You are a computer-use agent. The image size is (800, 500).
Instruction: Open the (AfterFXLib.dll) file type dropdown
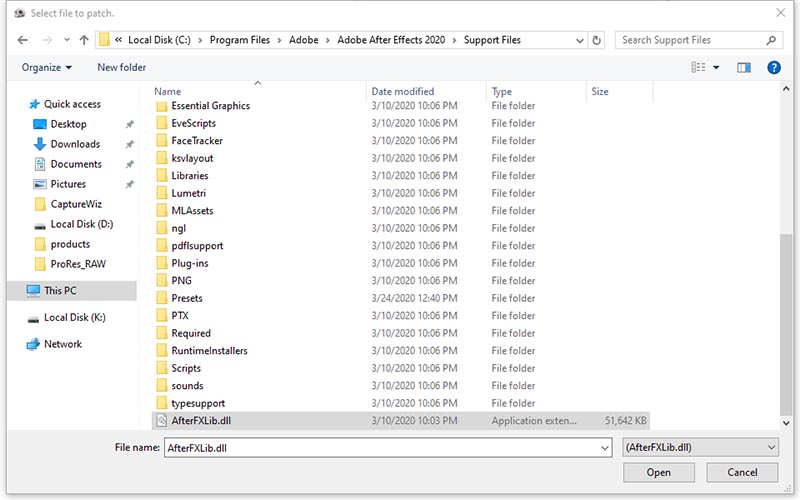pos(701,448)
